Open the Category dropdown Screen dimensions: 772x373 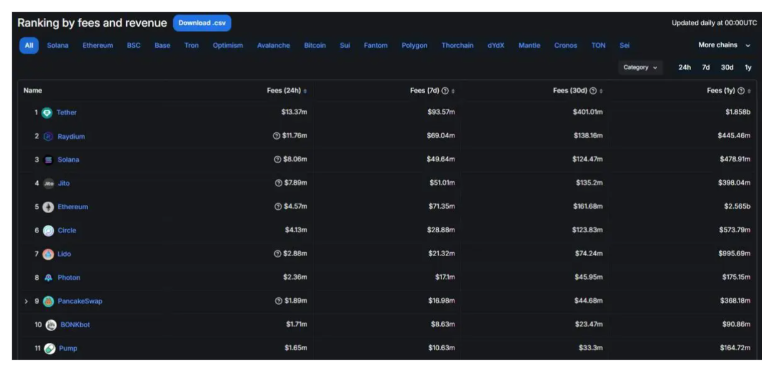[640, 67]
